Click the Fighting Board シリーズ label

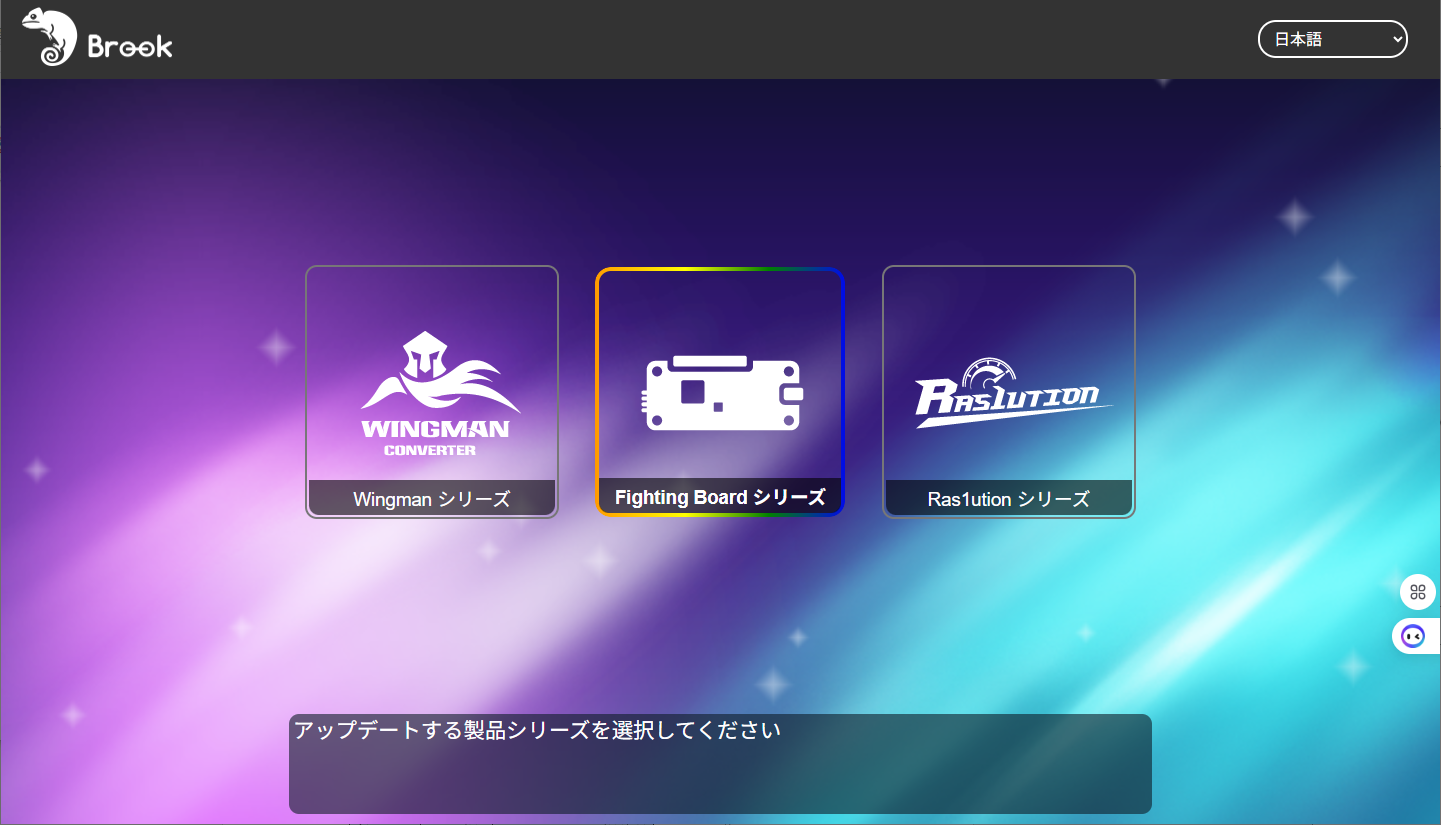click(720, 497)
